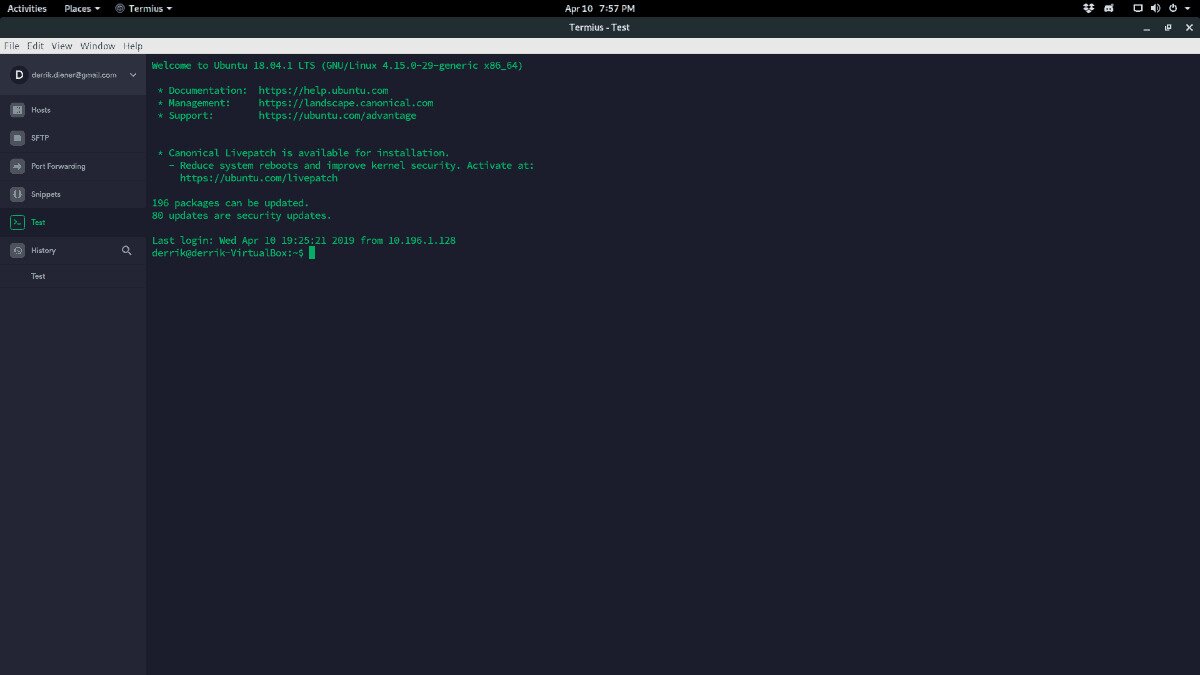Open the Snippets panel
1200x675 pixels.
click(x=42, y=194)
